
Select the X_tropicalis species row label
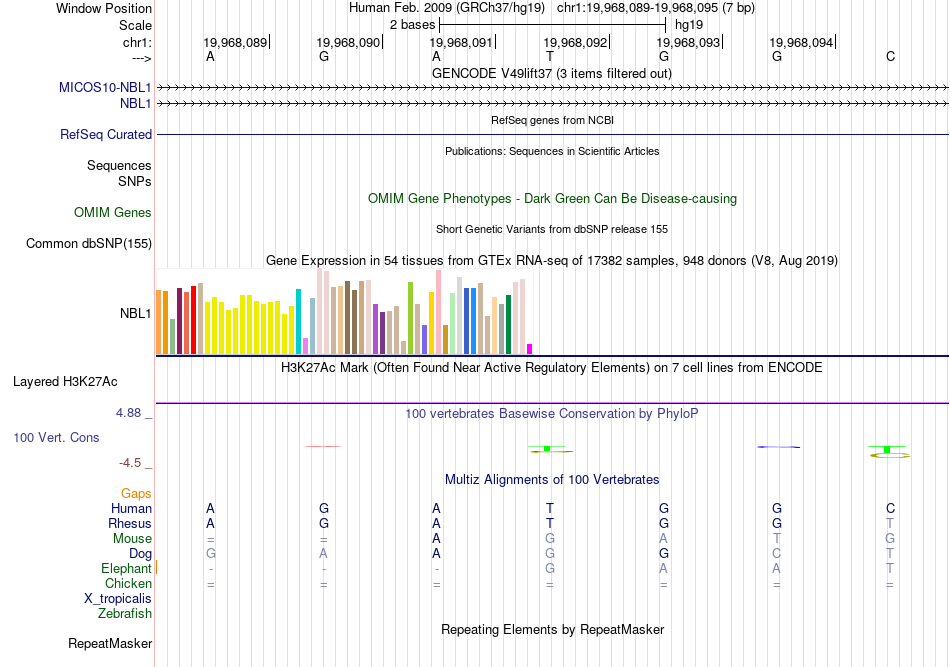(x=118, y=599)
